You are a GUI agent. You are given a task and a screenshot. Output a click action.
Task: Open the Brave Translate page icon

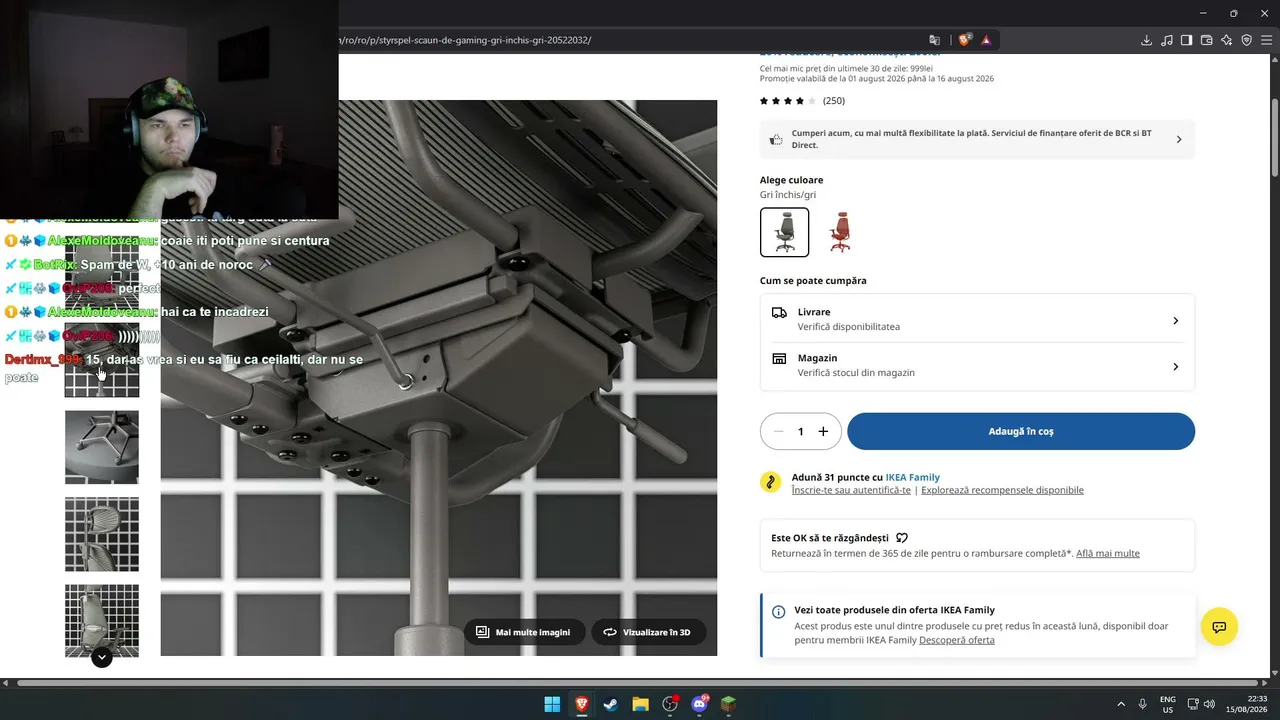click(x=935, y=40)
